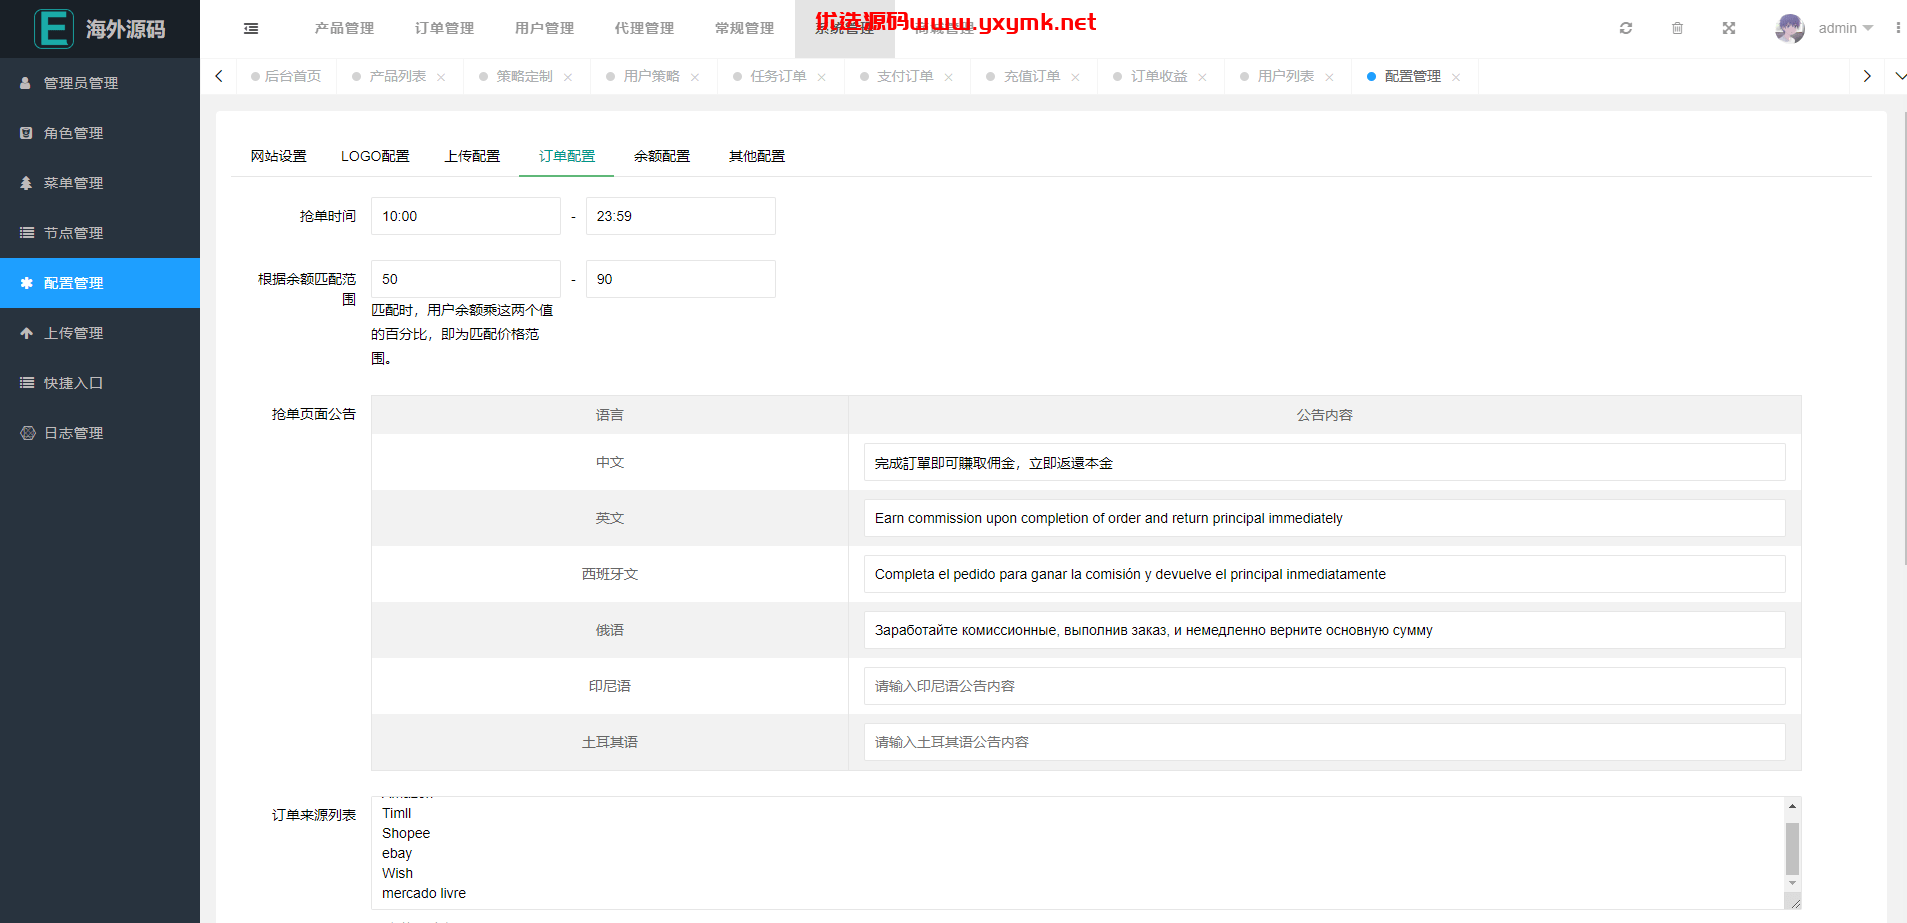Close the 支付订单 tab
This screenshot has width=1907, height=923.
click(949, 77)
